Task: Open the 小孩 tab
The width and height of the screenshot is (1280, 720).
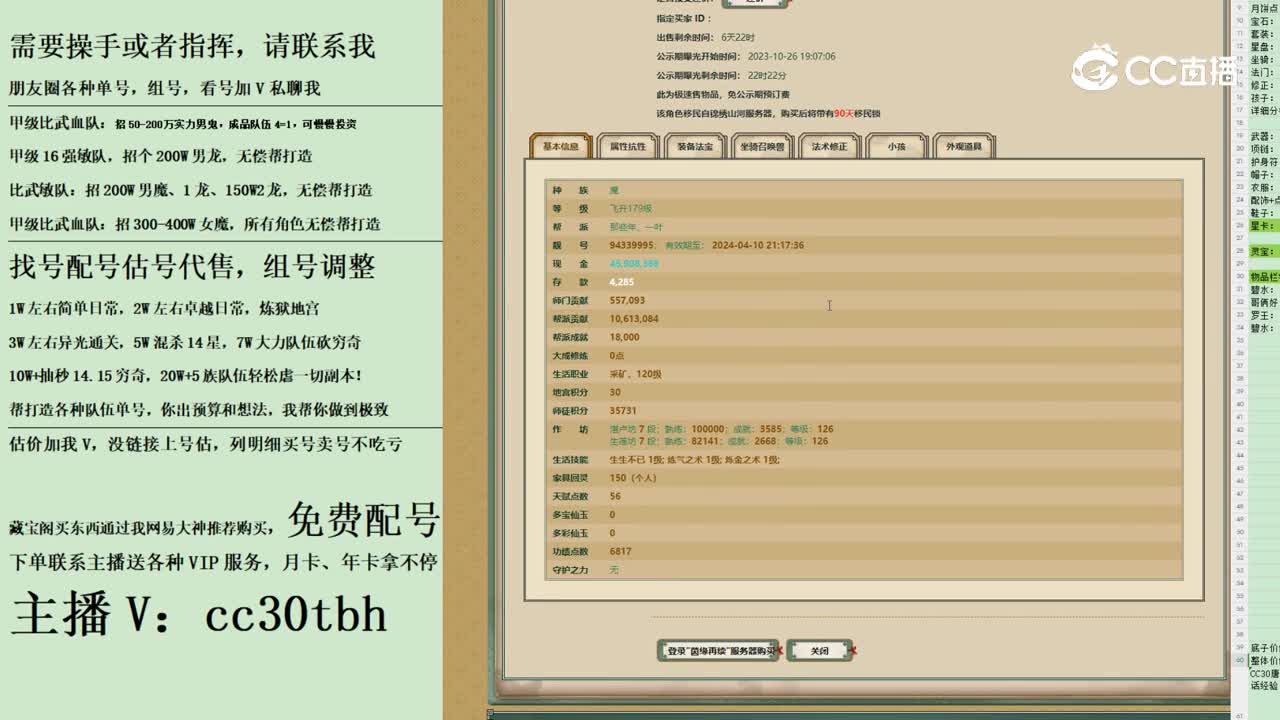Action: click(x=896, y=146)
